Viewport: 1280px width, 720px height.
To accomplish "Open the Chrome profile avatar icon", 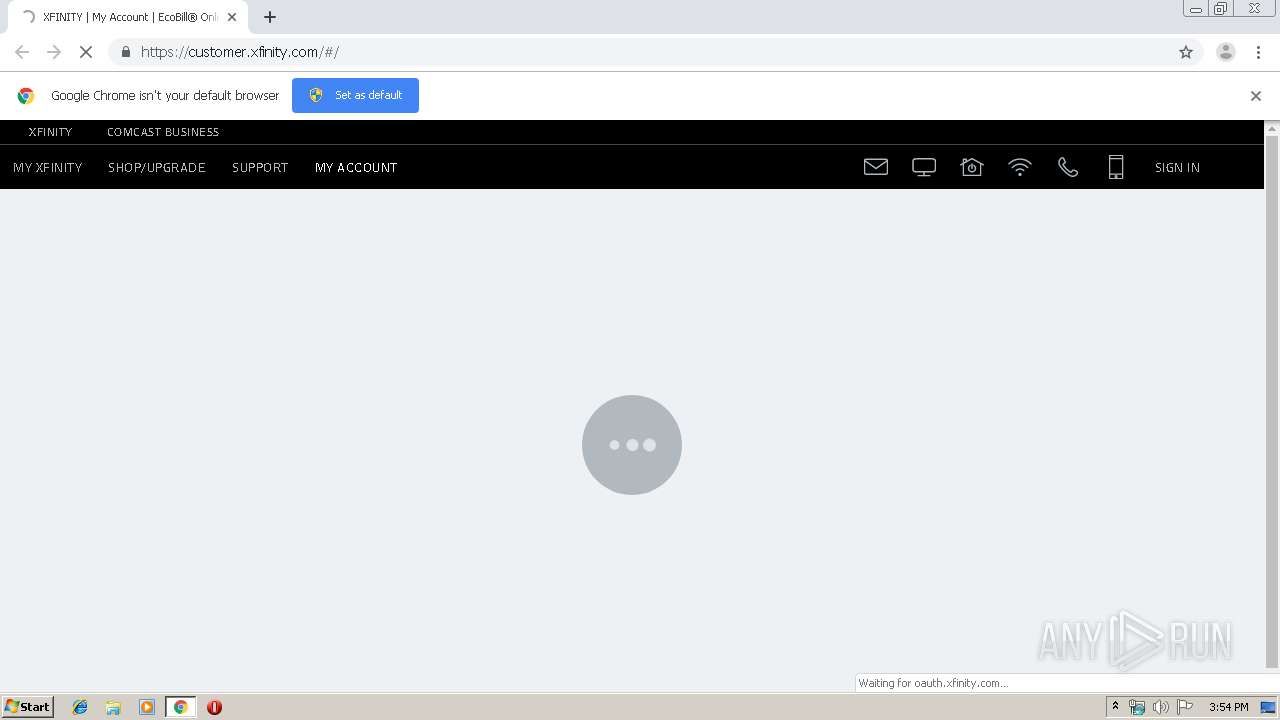I will [x=1226, y=52].
